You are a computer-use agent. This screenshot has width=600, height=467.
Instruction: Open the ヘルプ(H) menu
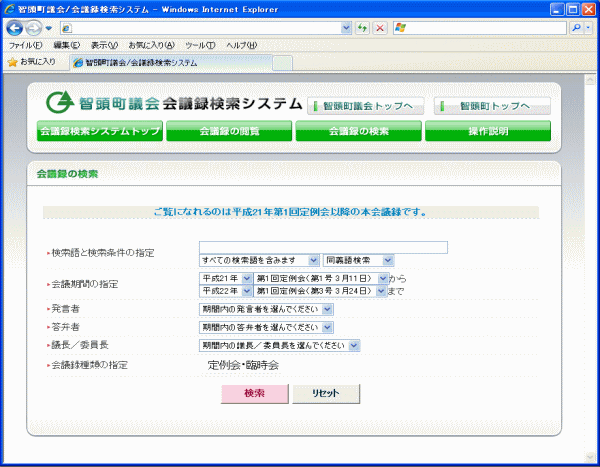[x=241, y=45]
